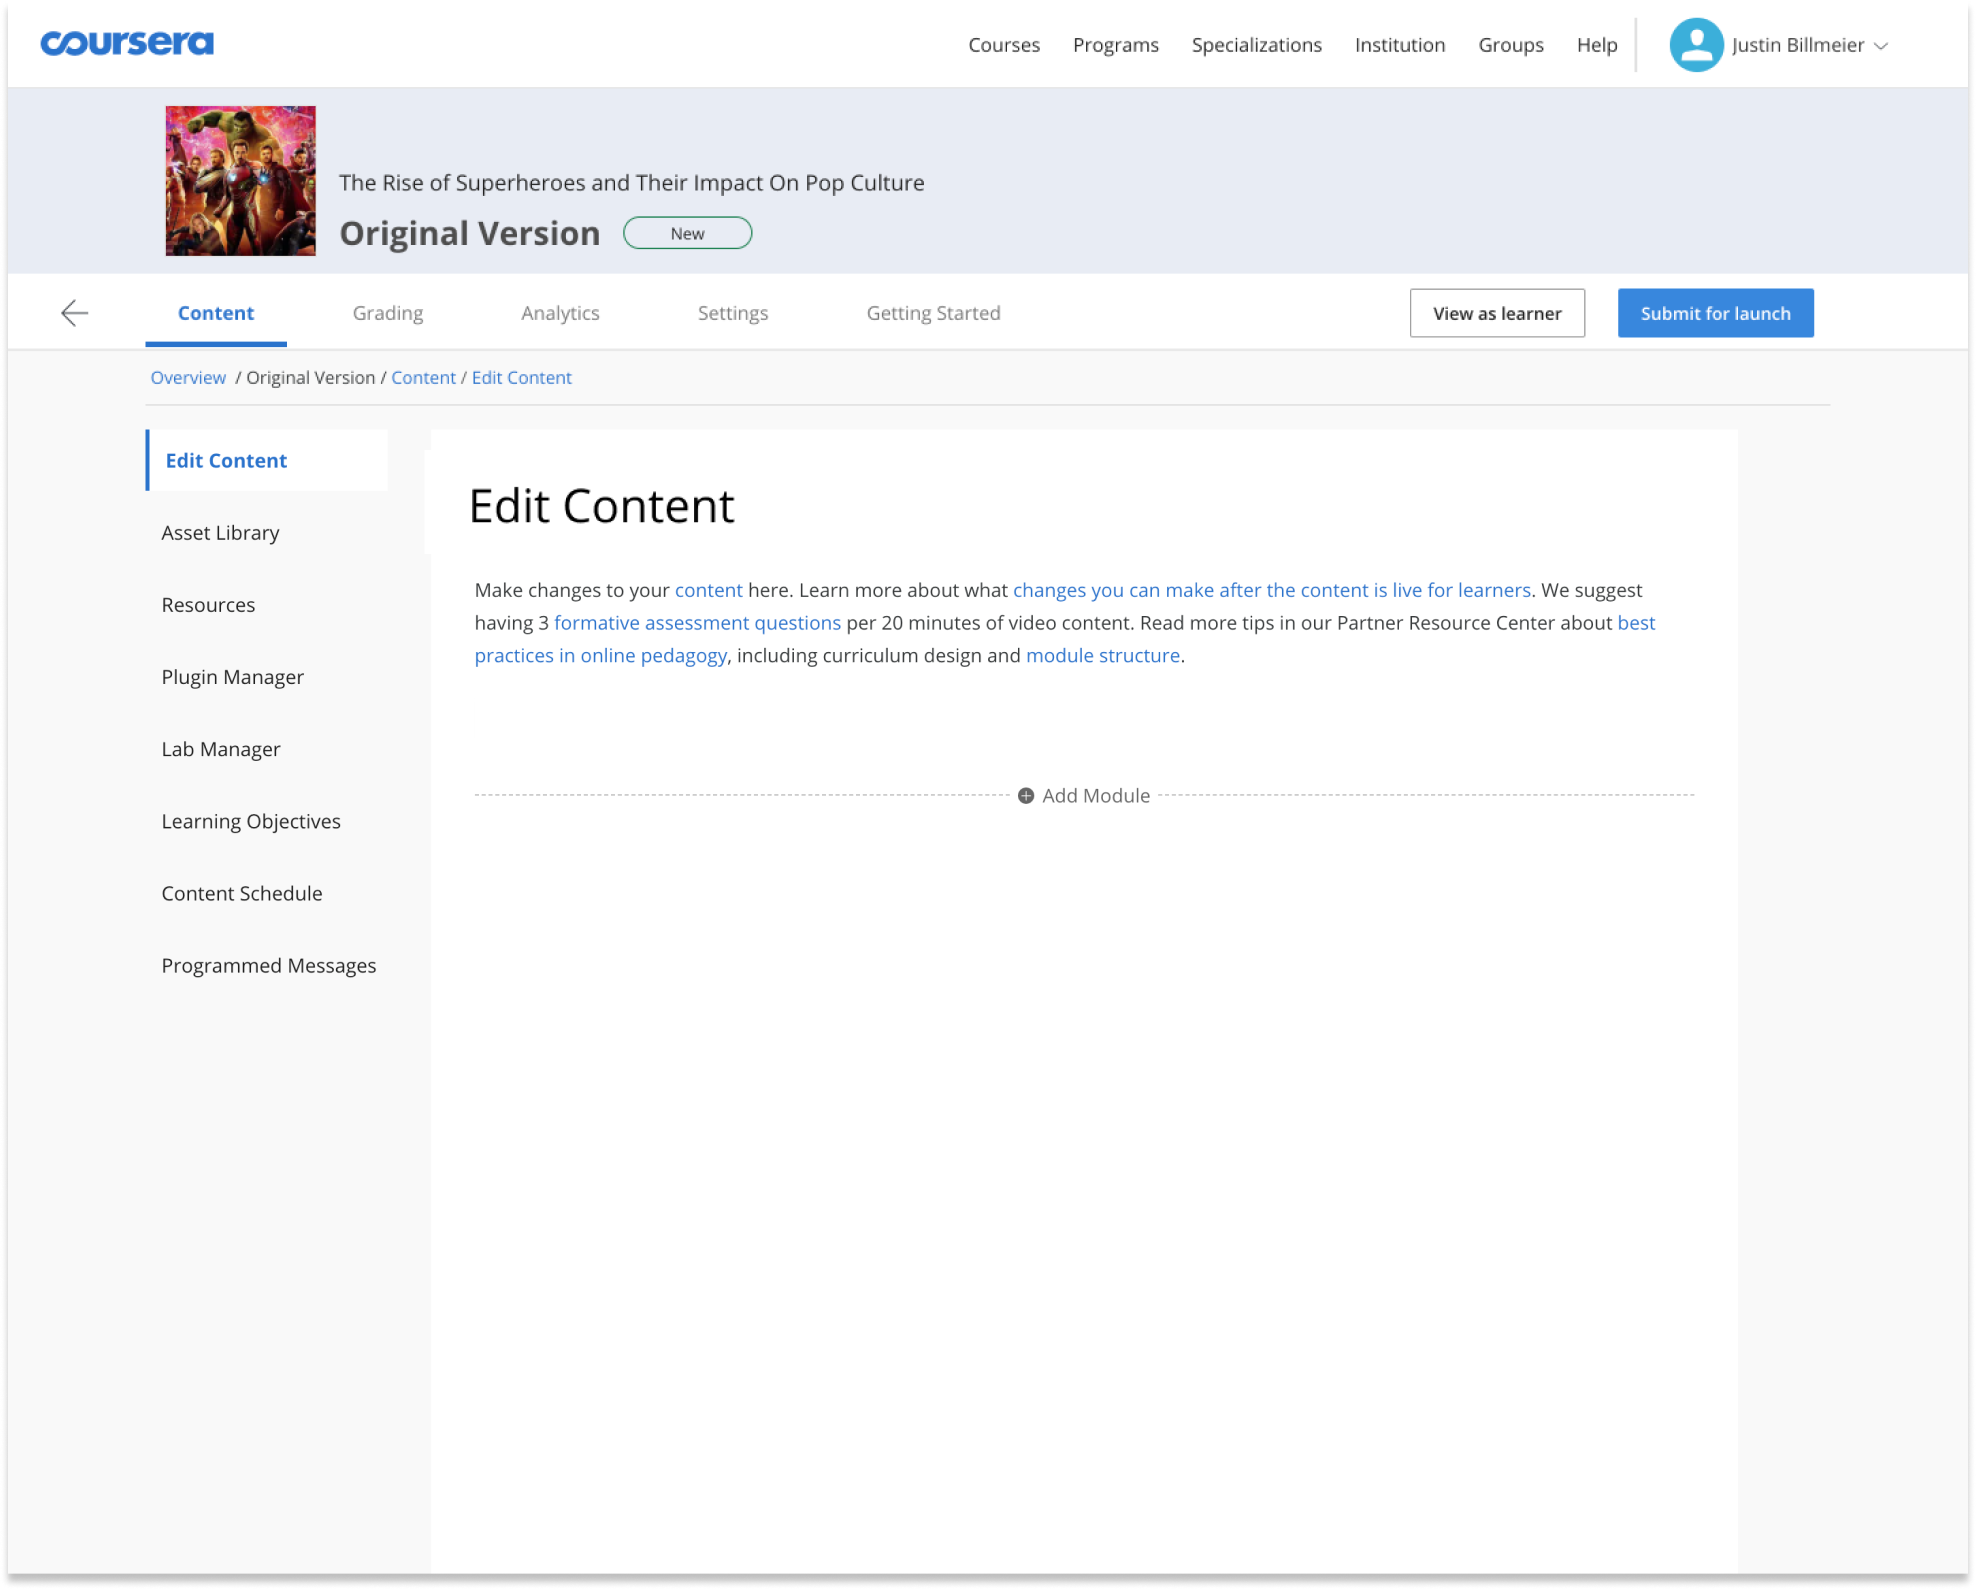Image resolution: width=1976 pixels, height=1590 pixels.
Task: Click the user avatar icon
Action: 1695,45
